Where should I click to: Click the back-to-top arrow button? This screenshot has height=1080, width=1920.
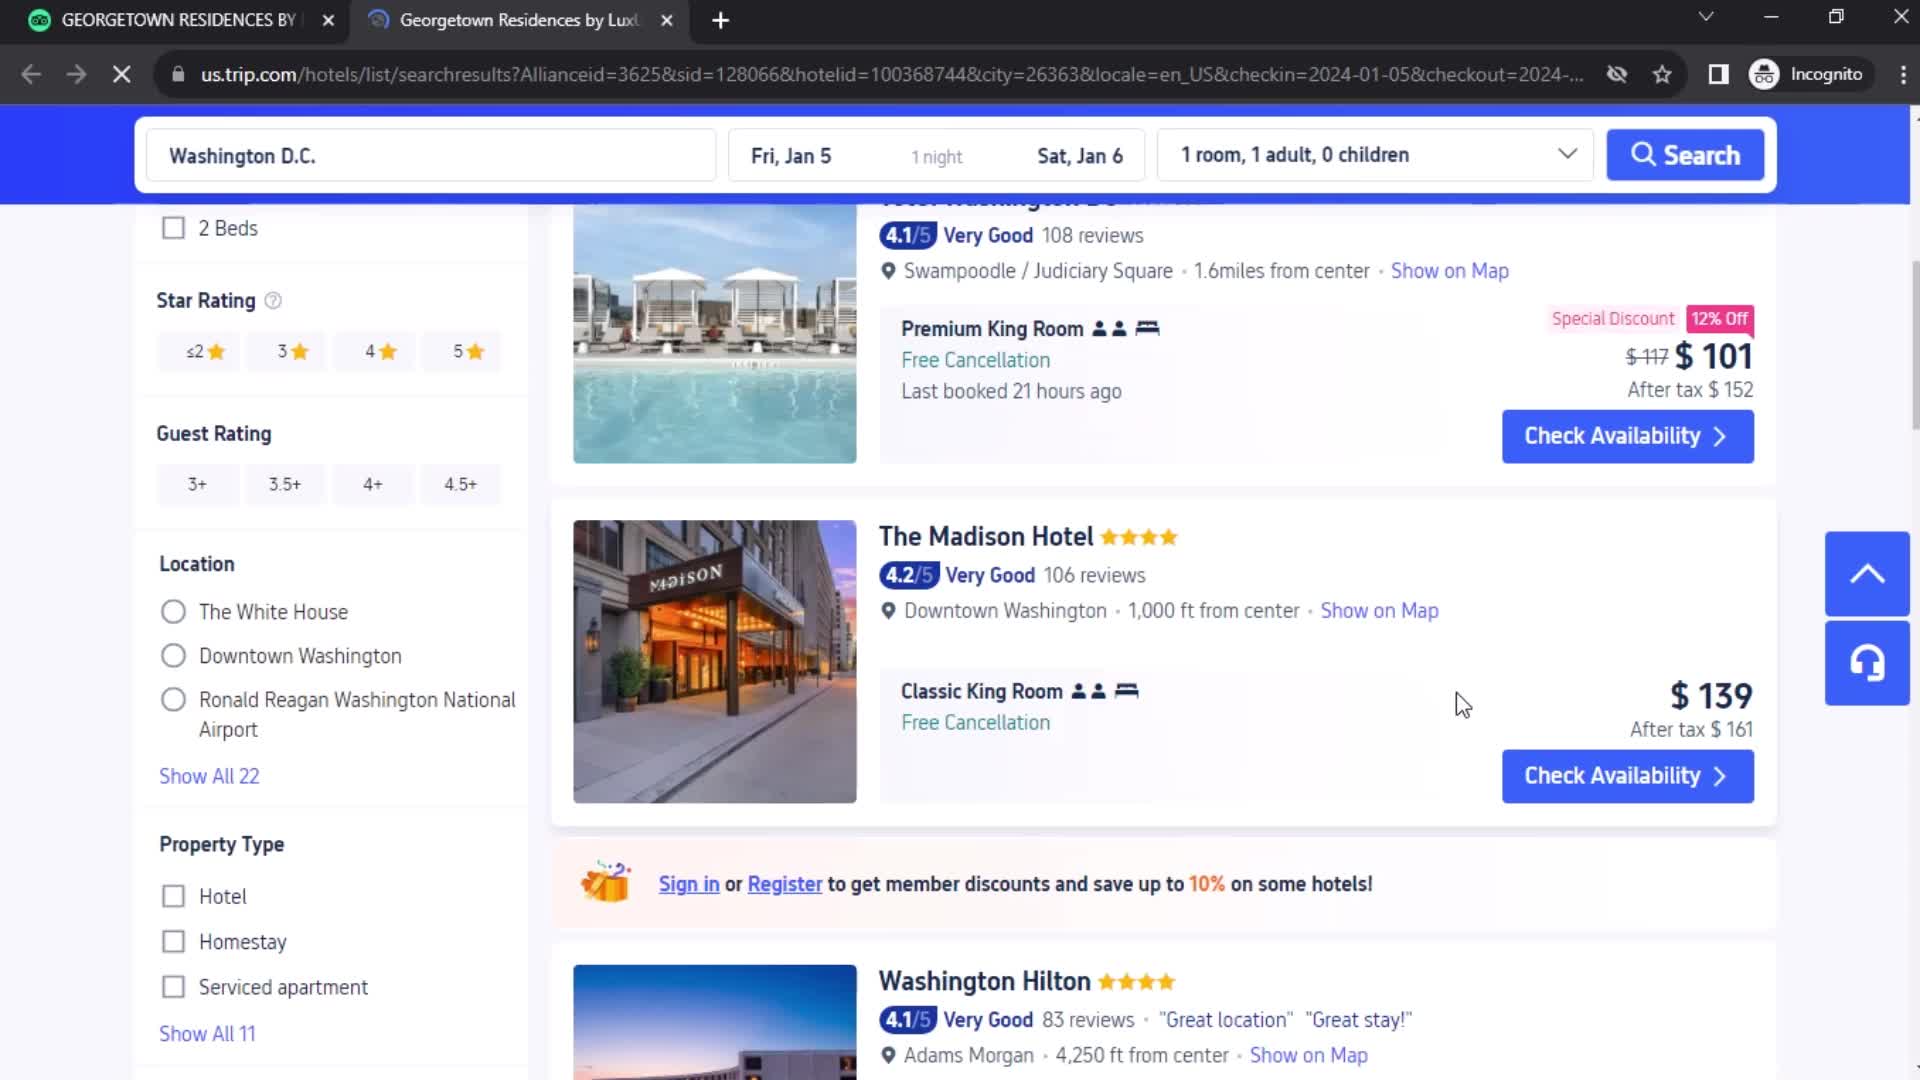(1867, 574)
